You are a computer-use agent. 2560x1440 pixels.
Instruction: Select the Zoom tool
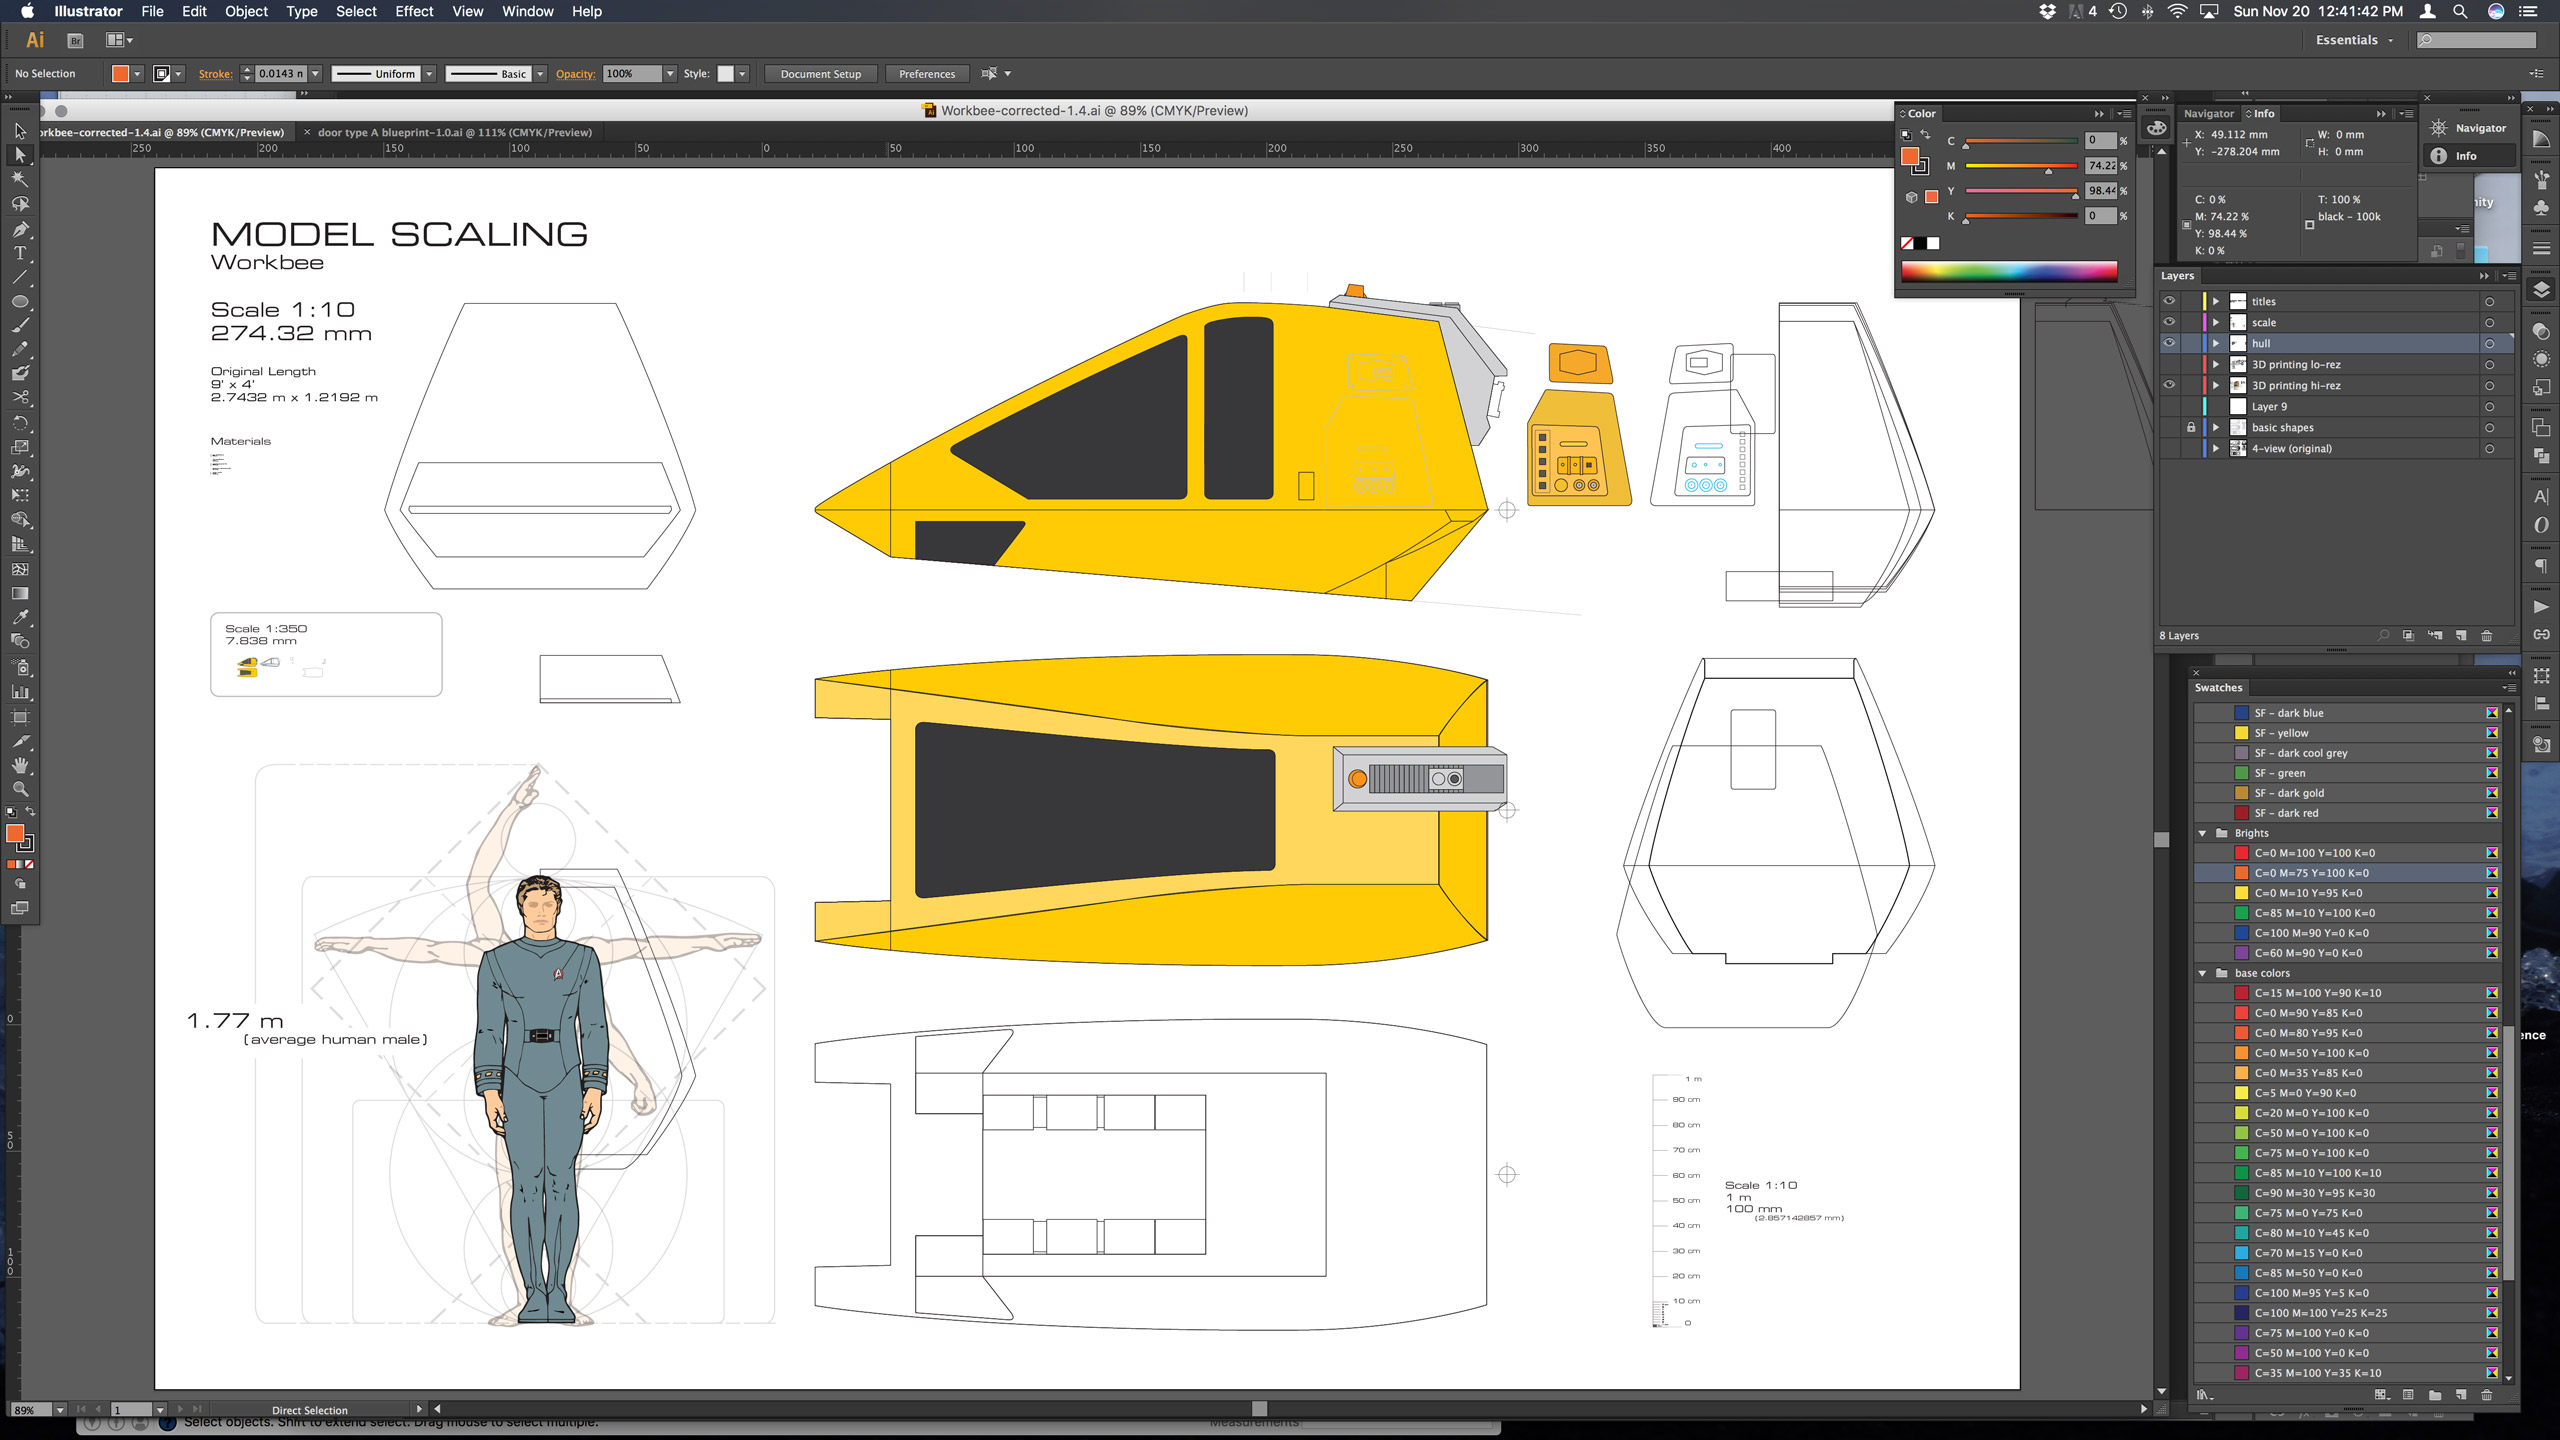pyautogui.click(x=20, y=789)
